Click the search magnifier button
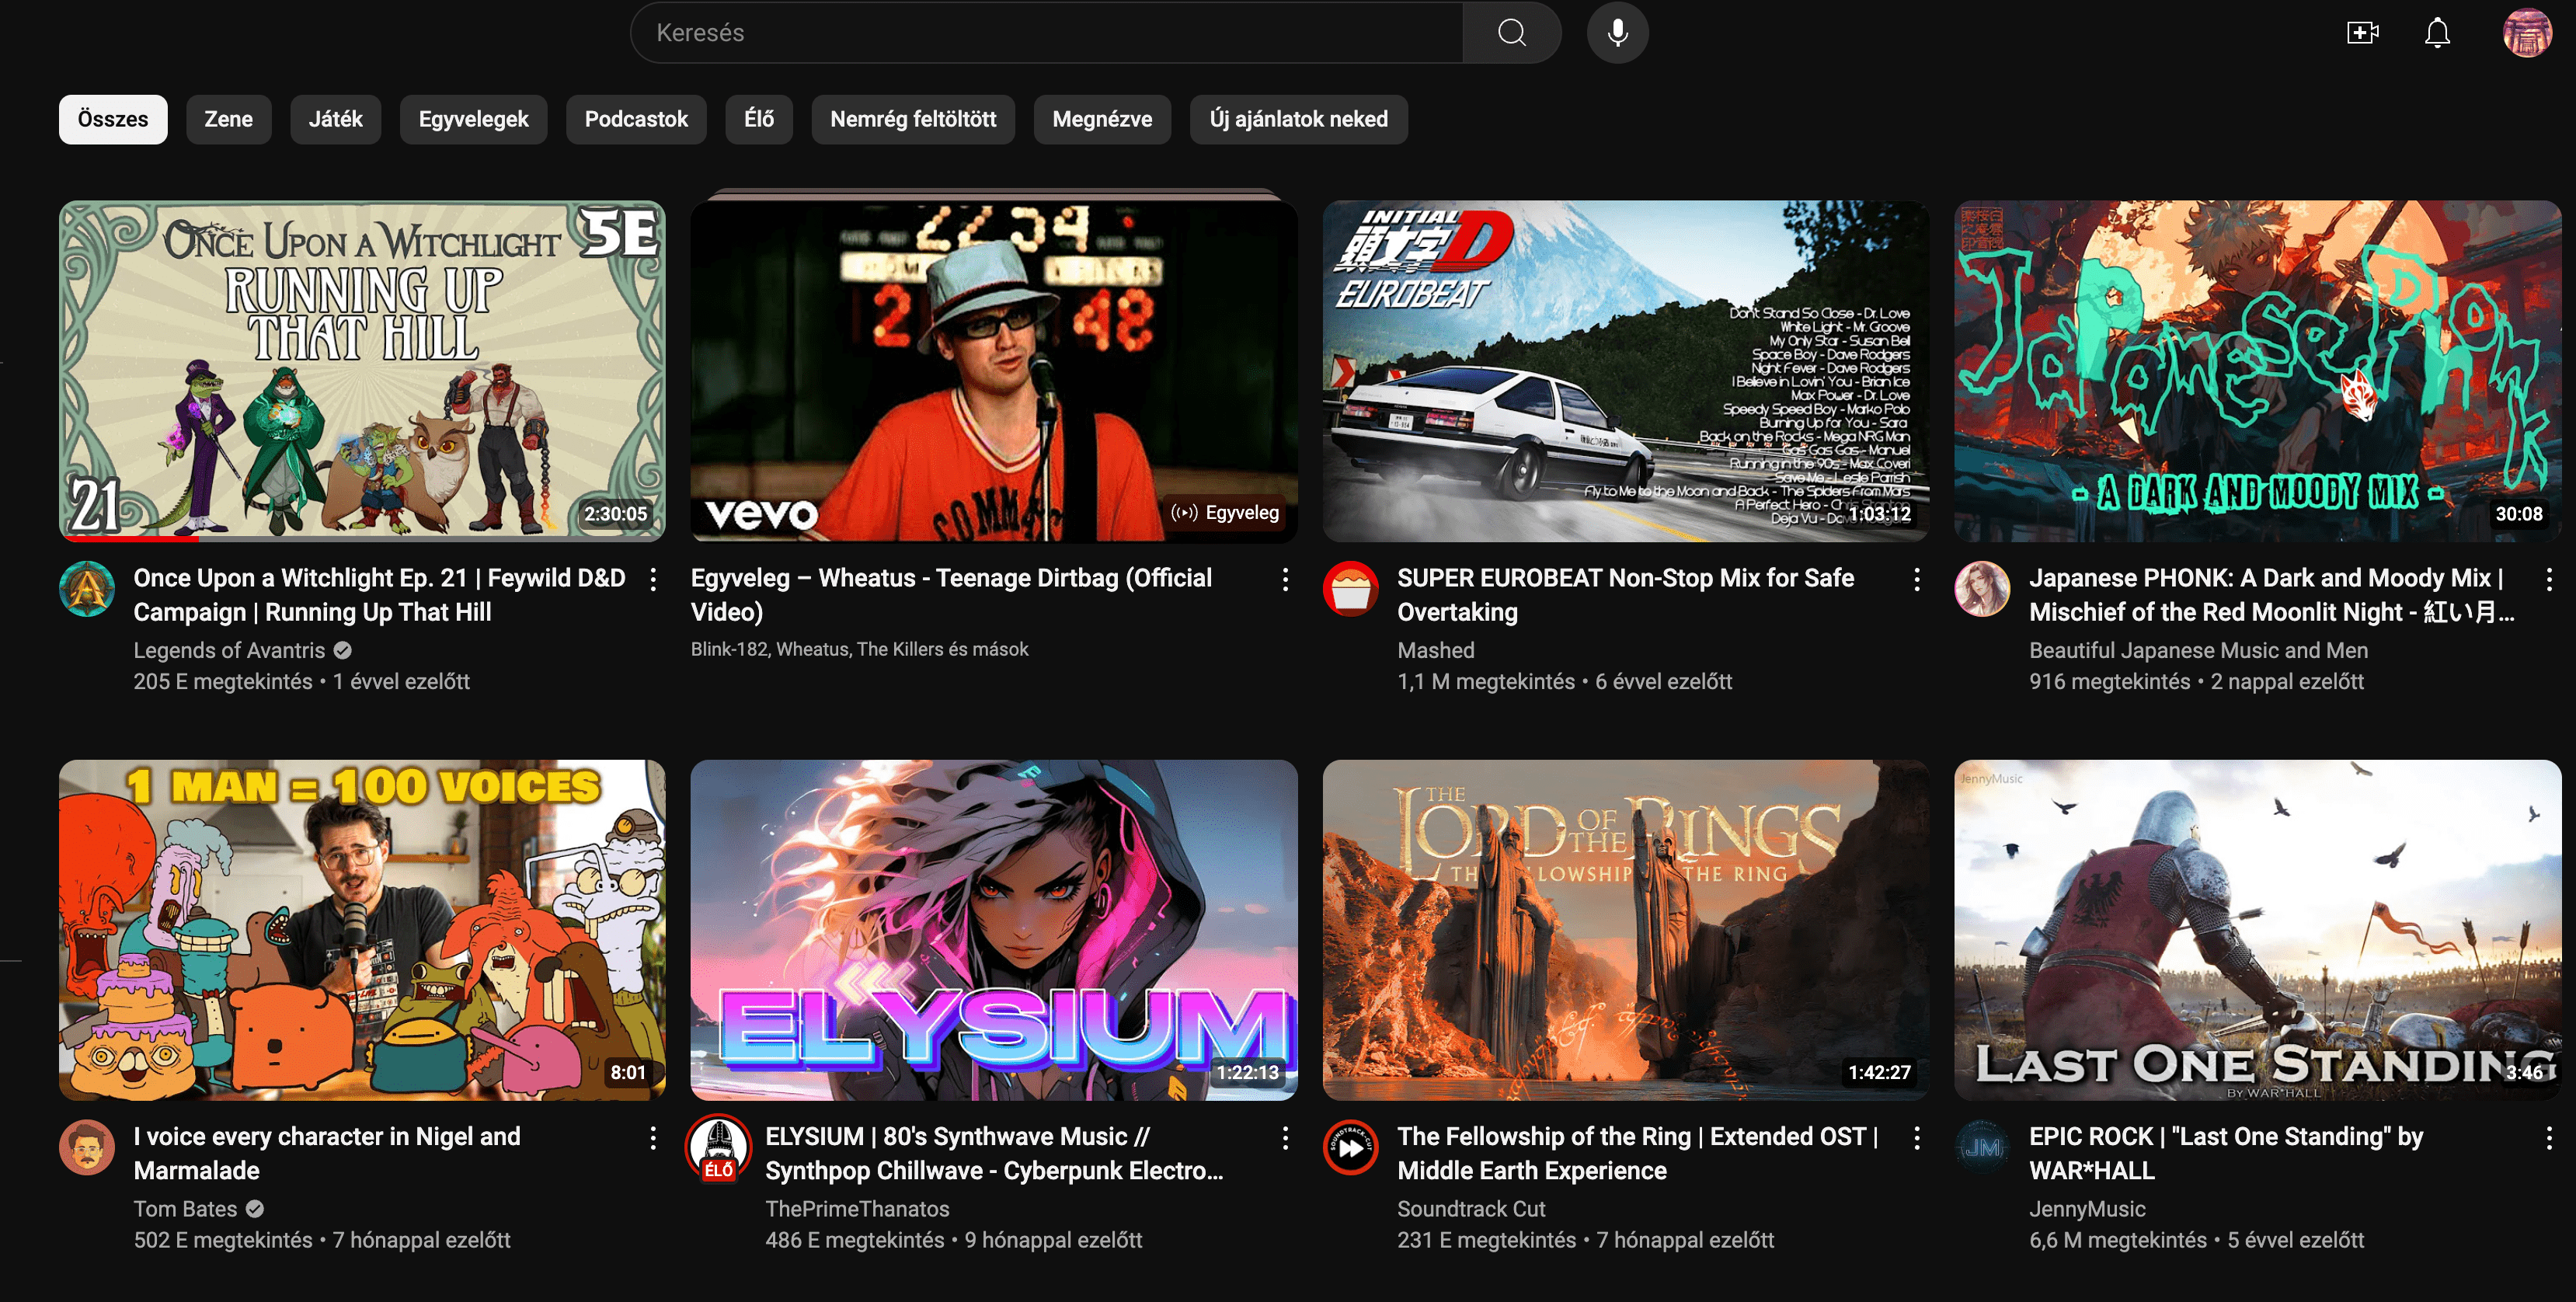Viewport: 2576px width, 1302px height. point(1511,33)
